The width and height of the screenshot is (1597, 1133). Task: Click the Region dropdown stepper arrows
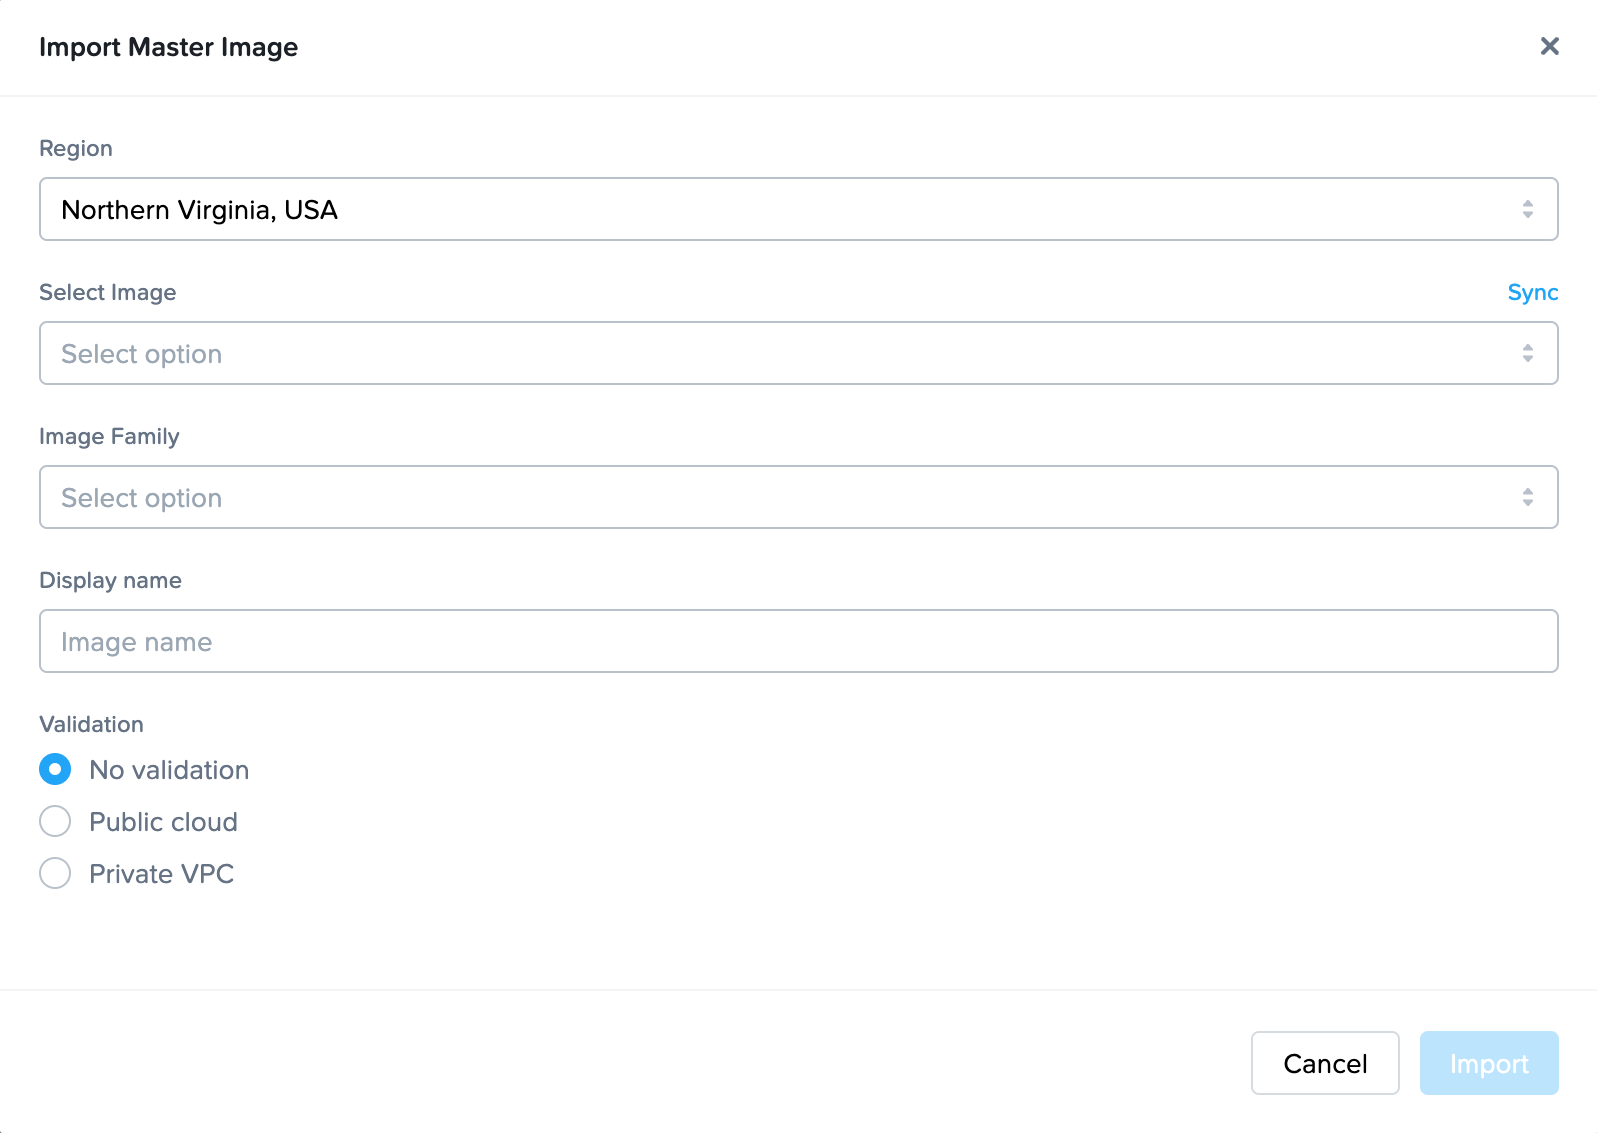click(x=1527, y=209)
